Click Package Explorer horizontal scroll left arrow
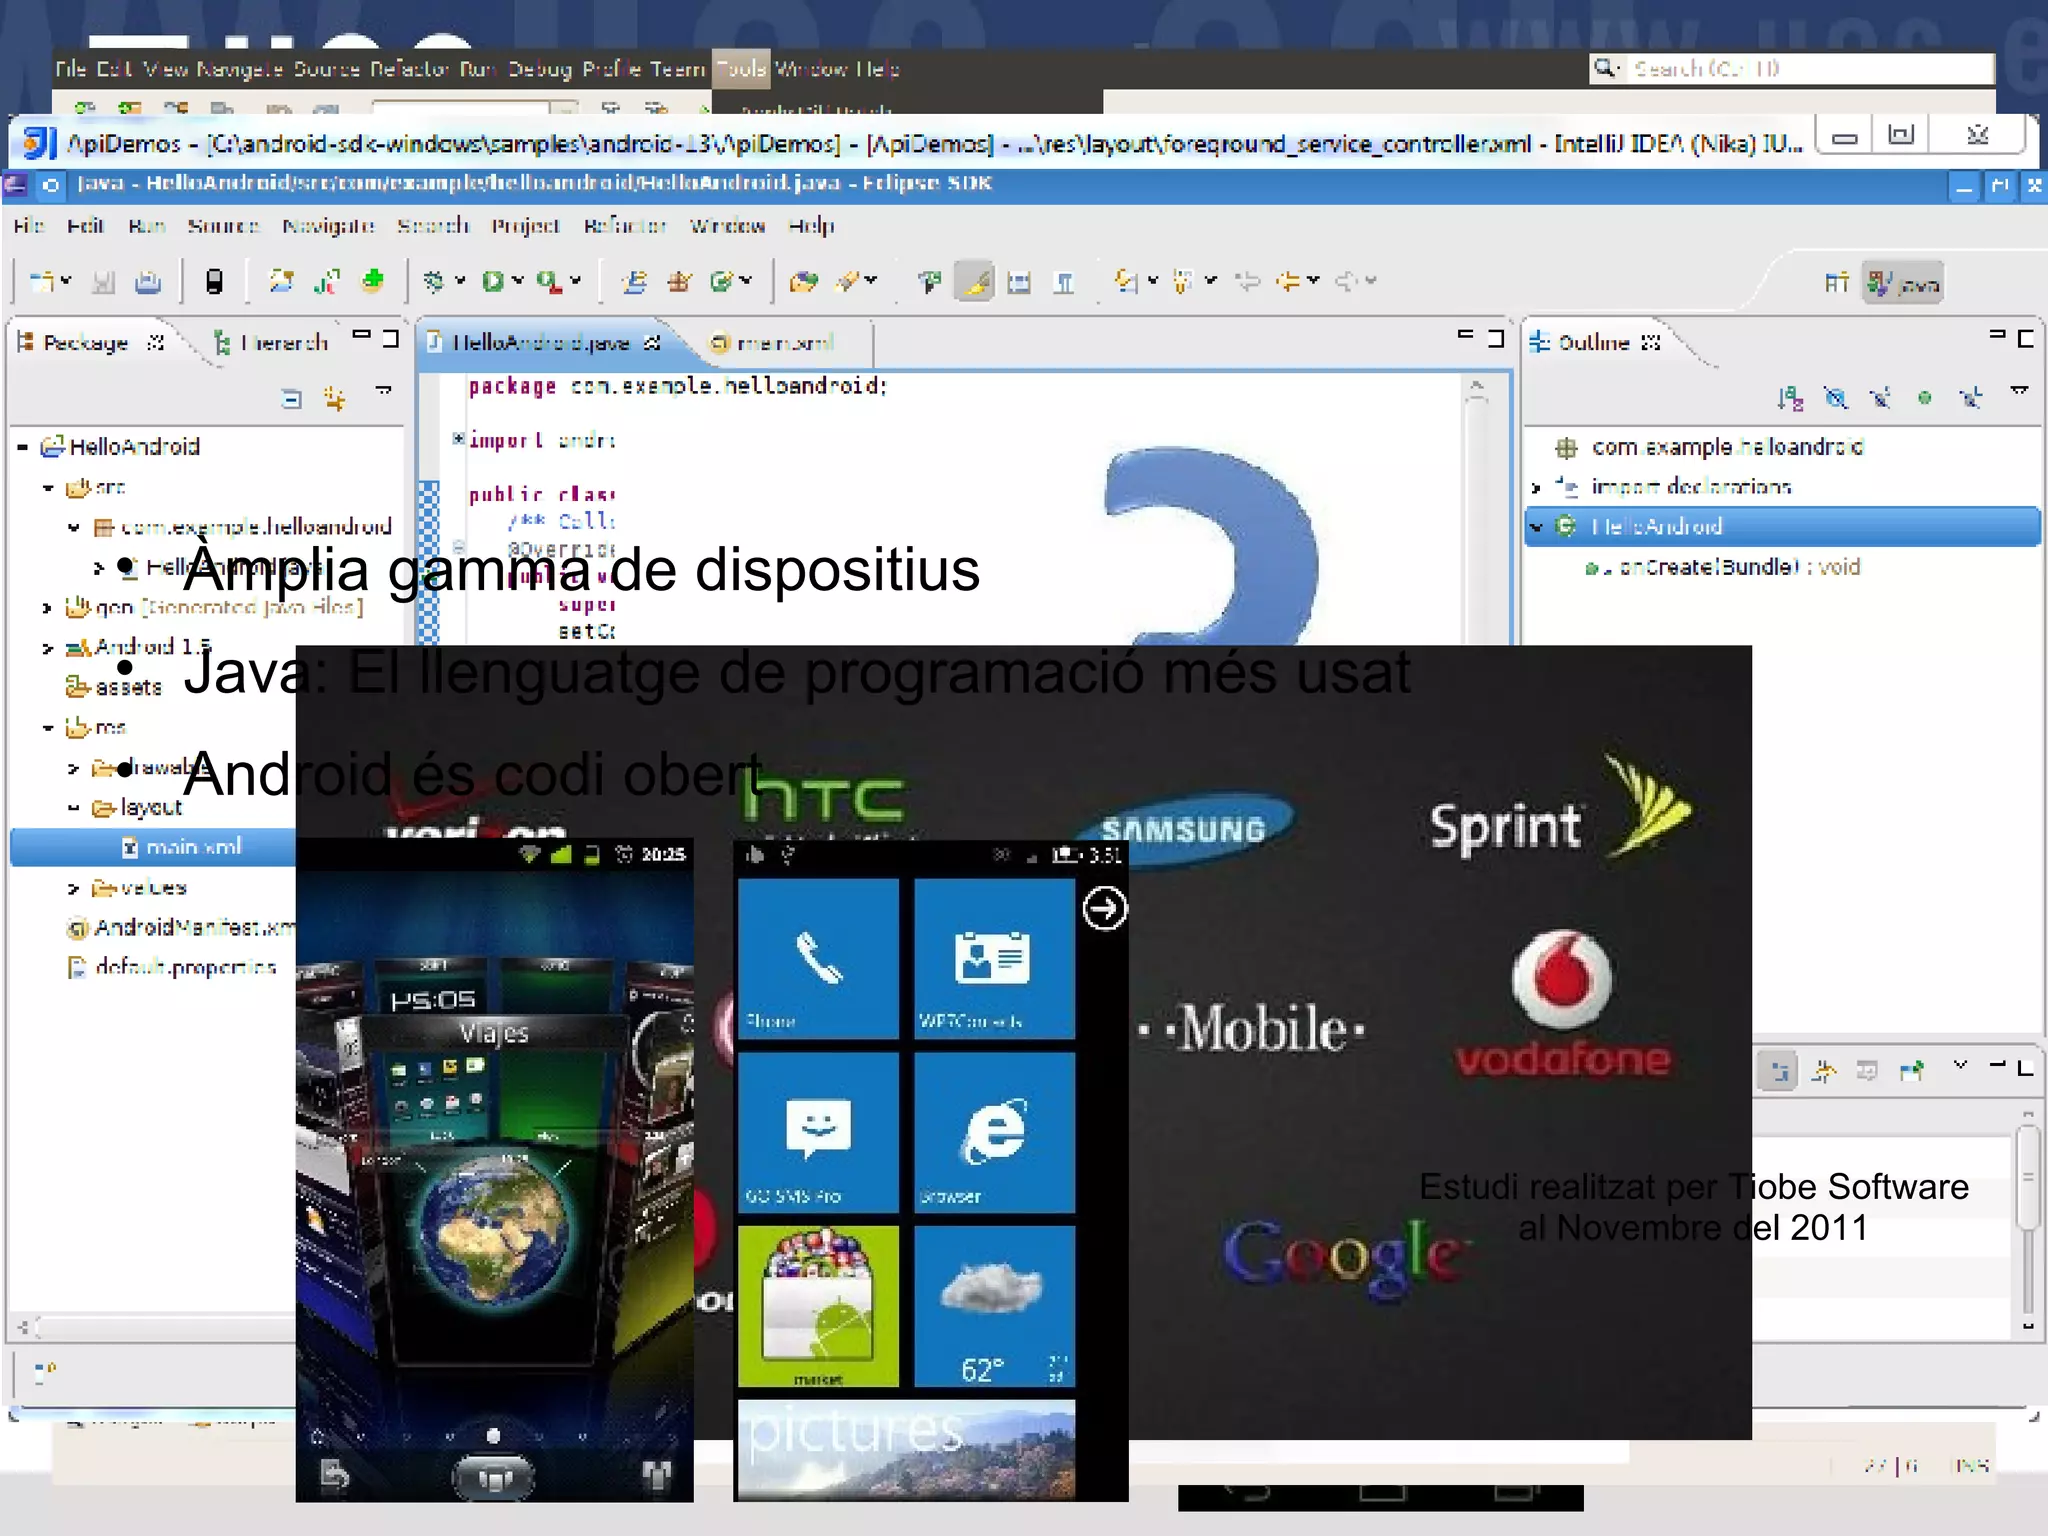 click(x=23, y=1327)
